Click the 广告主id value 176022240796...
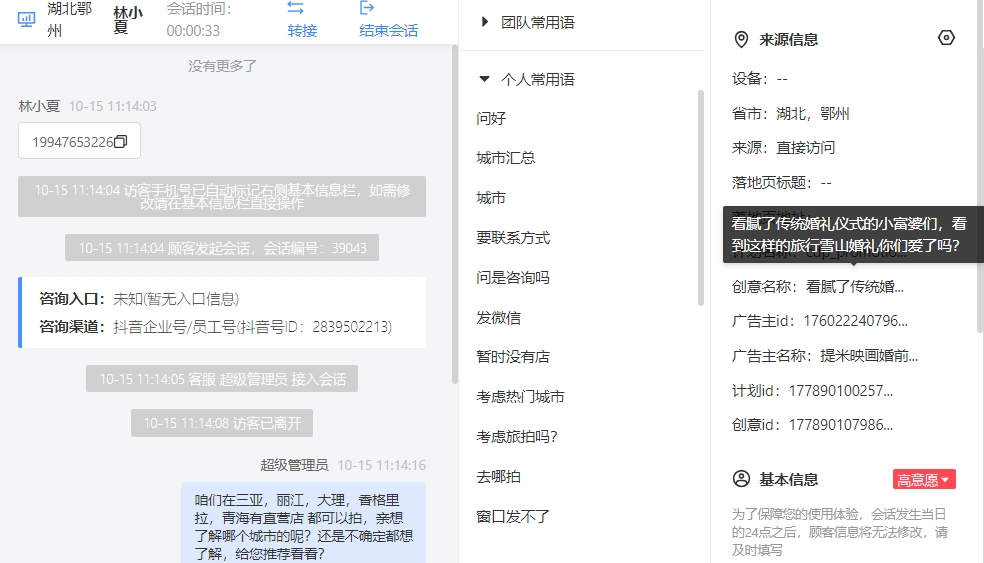 pyautogui.click(x=855, y=321)
